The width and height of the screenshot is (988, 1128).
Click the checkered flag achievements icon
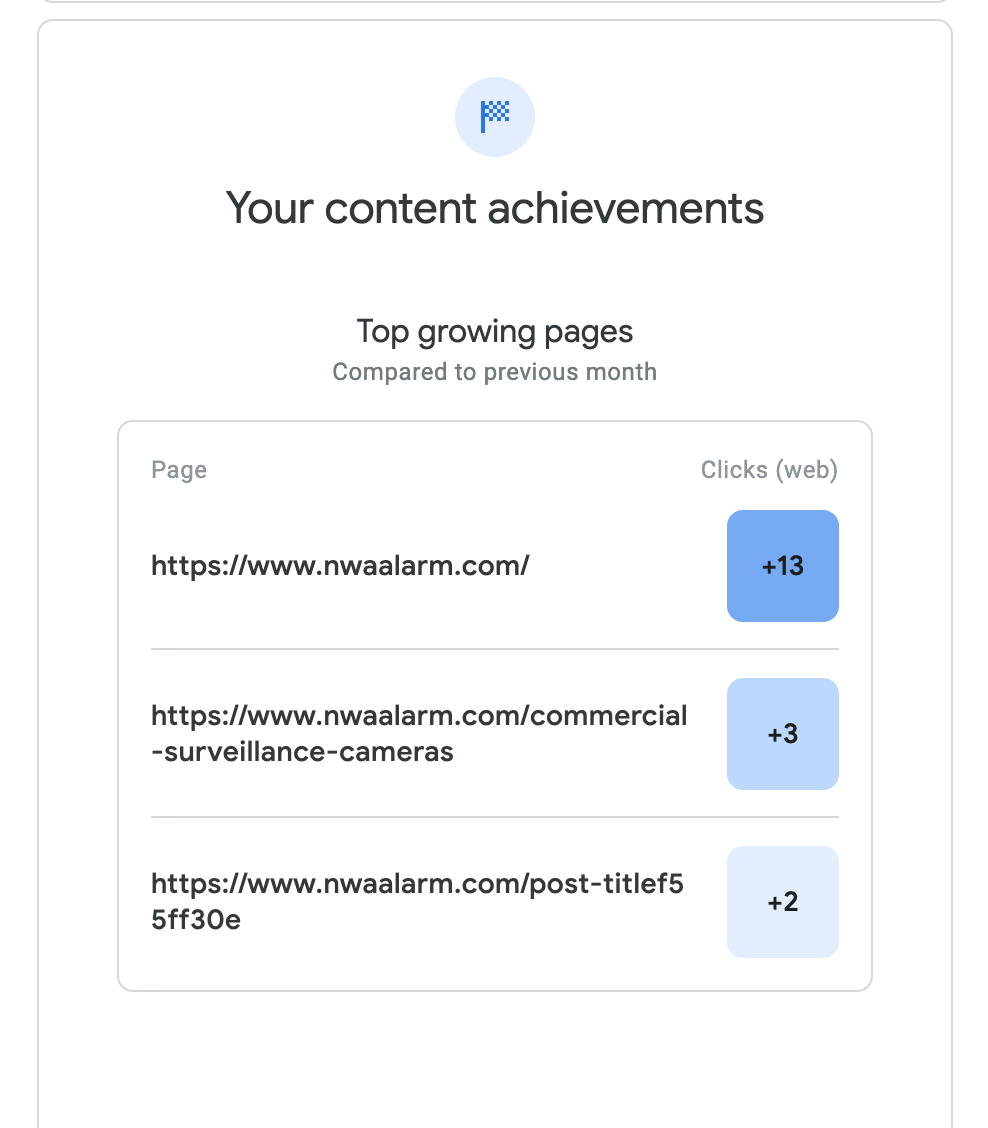[x=494, y=116]
